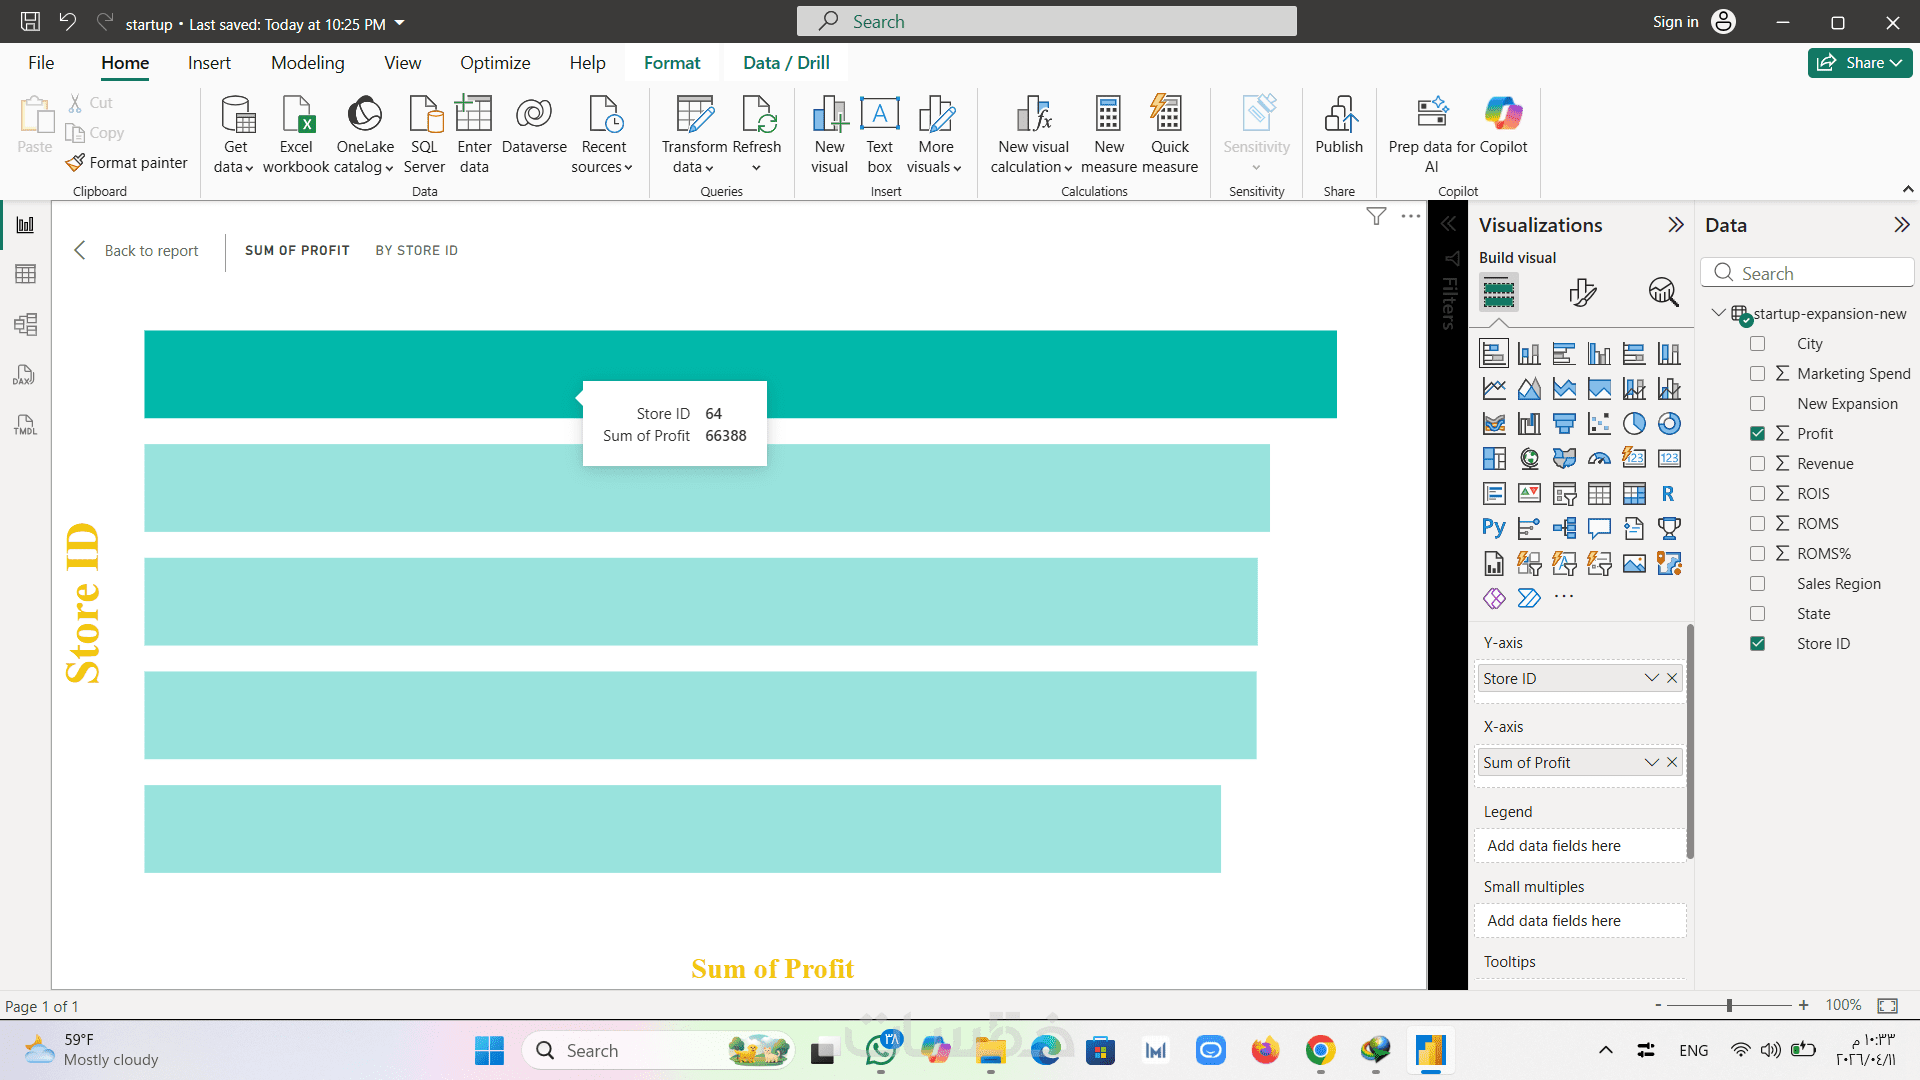Switch to the Data / Drill tab
Image resolution: width=1920 pixels, height=1080 pixels.
pyautogui.click(x=786, y=63)
